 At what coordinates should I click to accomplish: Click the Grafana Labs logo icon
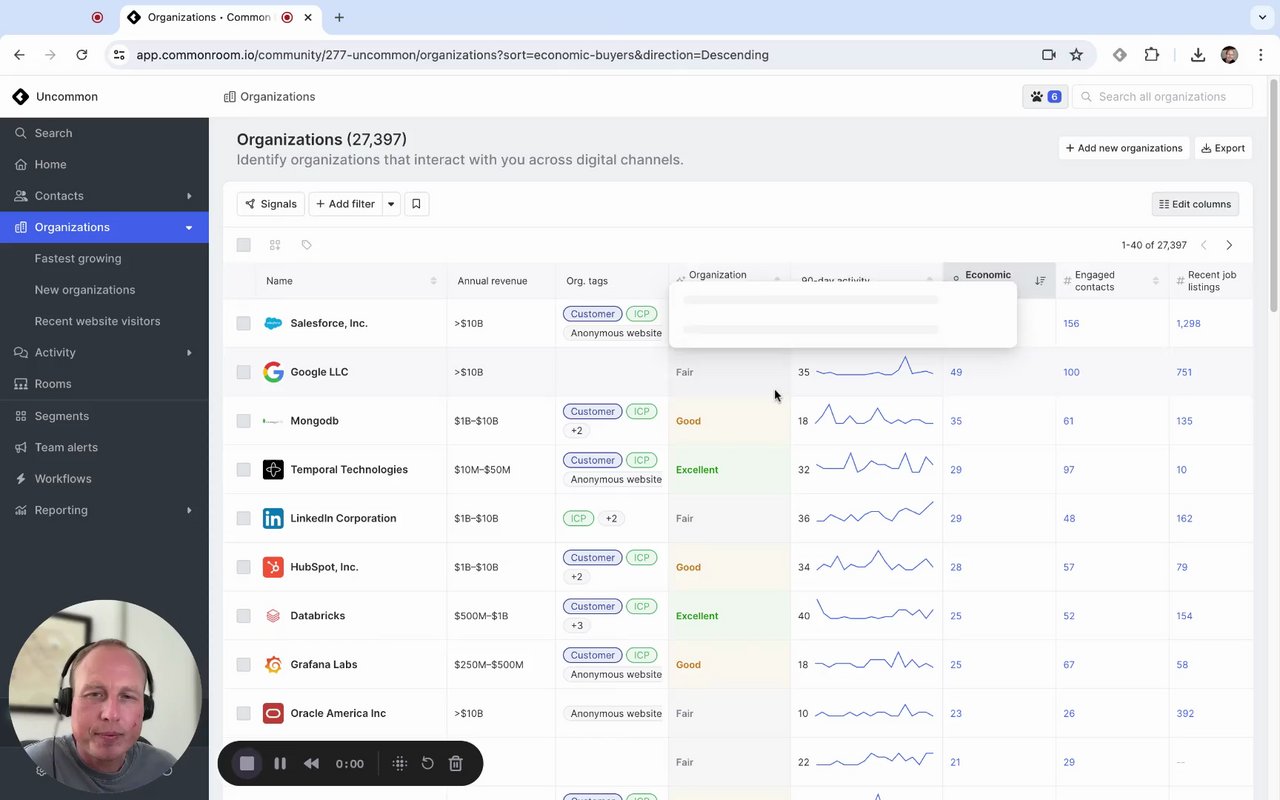click(x=273, y=665)
